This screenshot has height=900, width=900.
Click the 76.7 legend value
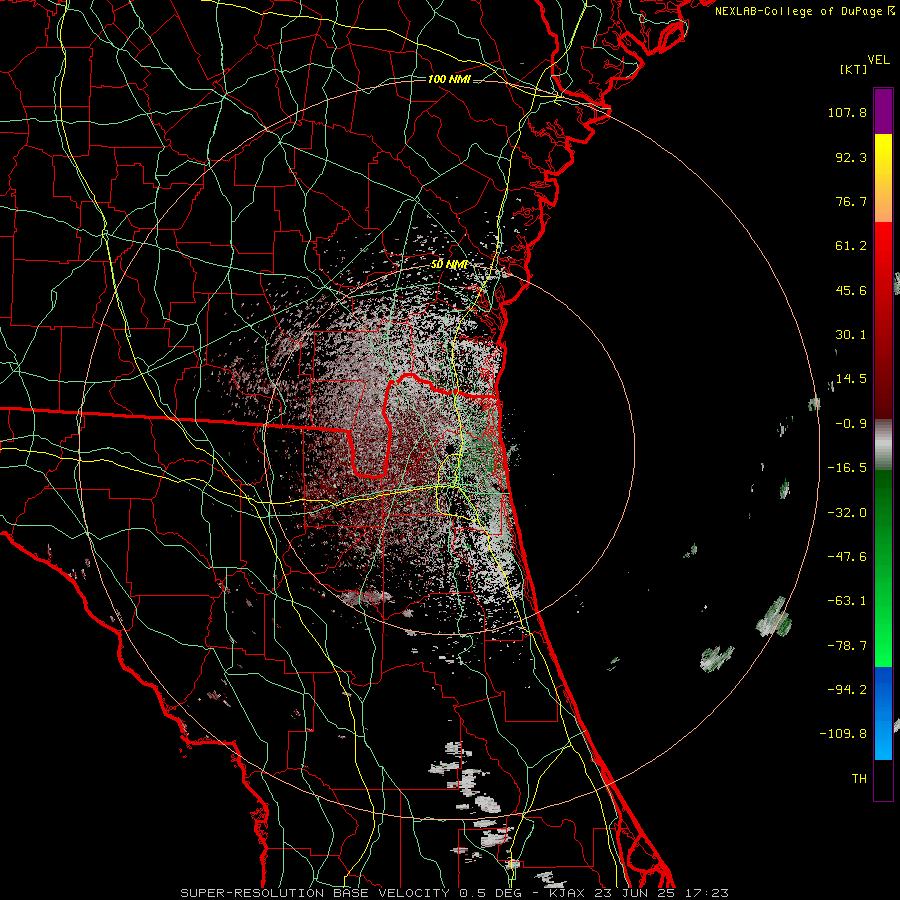(x=851, y=201)
